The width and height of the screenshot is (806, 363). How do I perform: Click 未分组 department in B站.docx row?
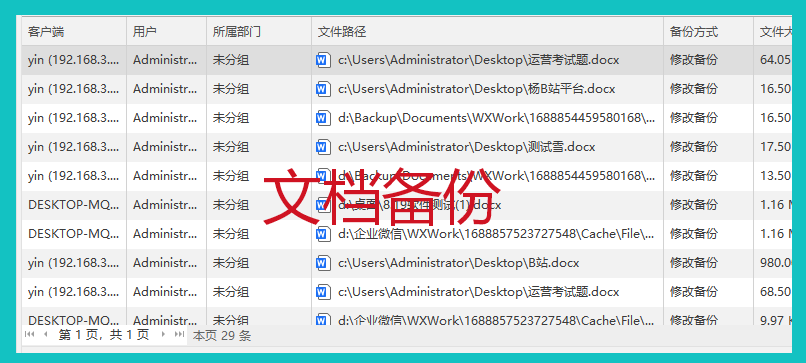point(231,263)
